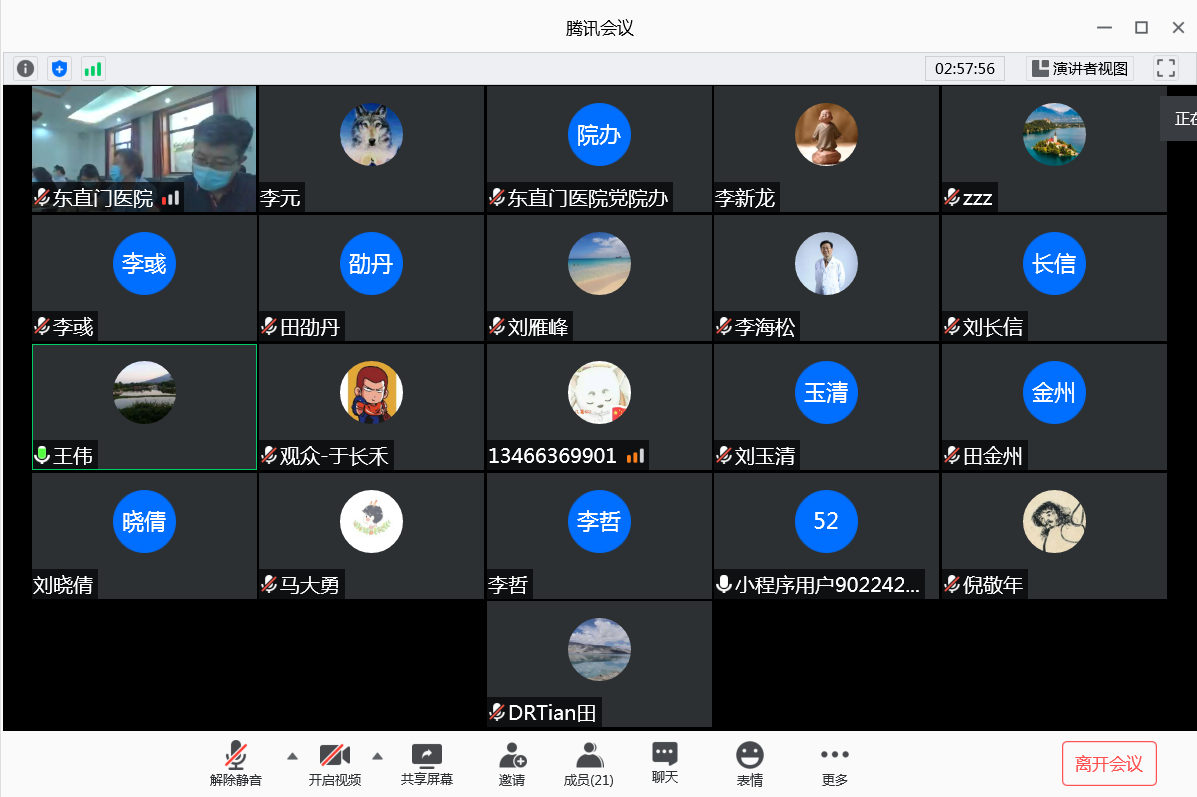Click the 02:57:56 meeting timer
This screenshot has height=797, width=1197.
click(x=965, y=68)
